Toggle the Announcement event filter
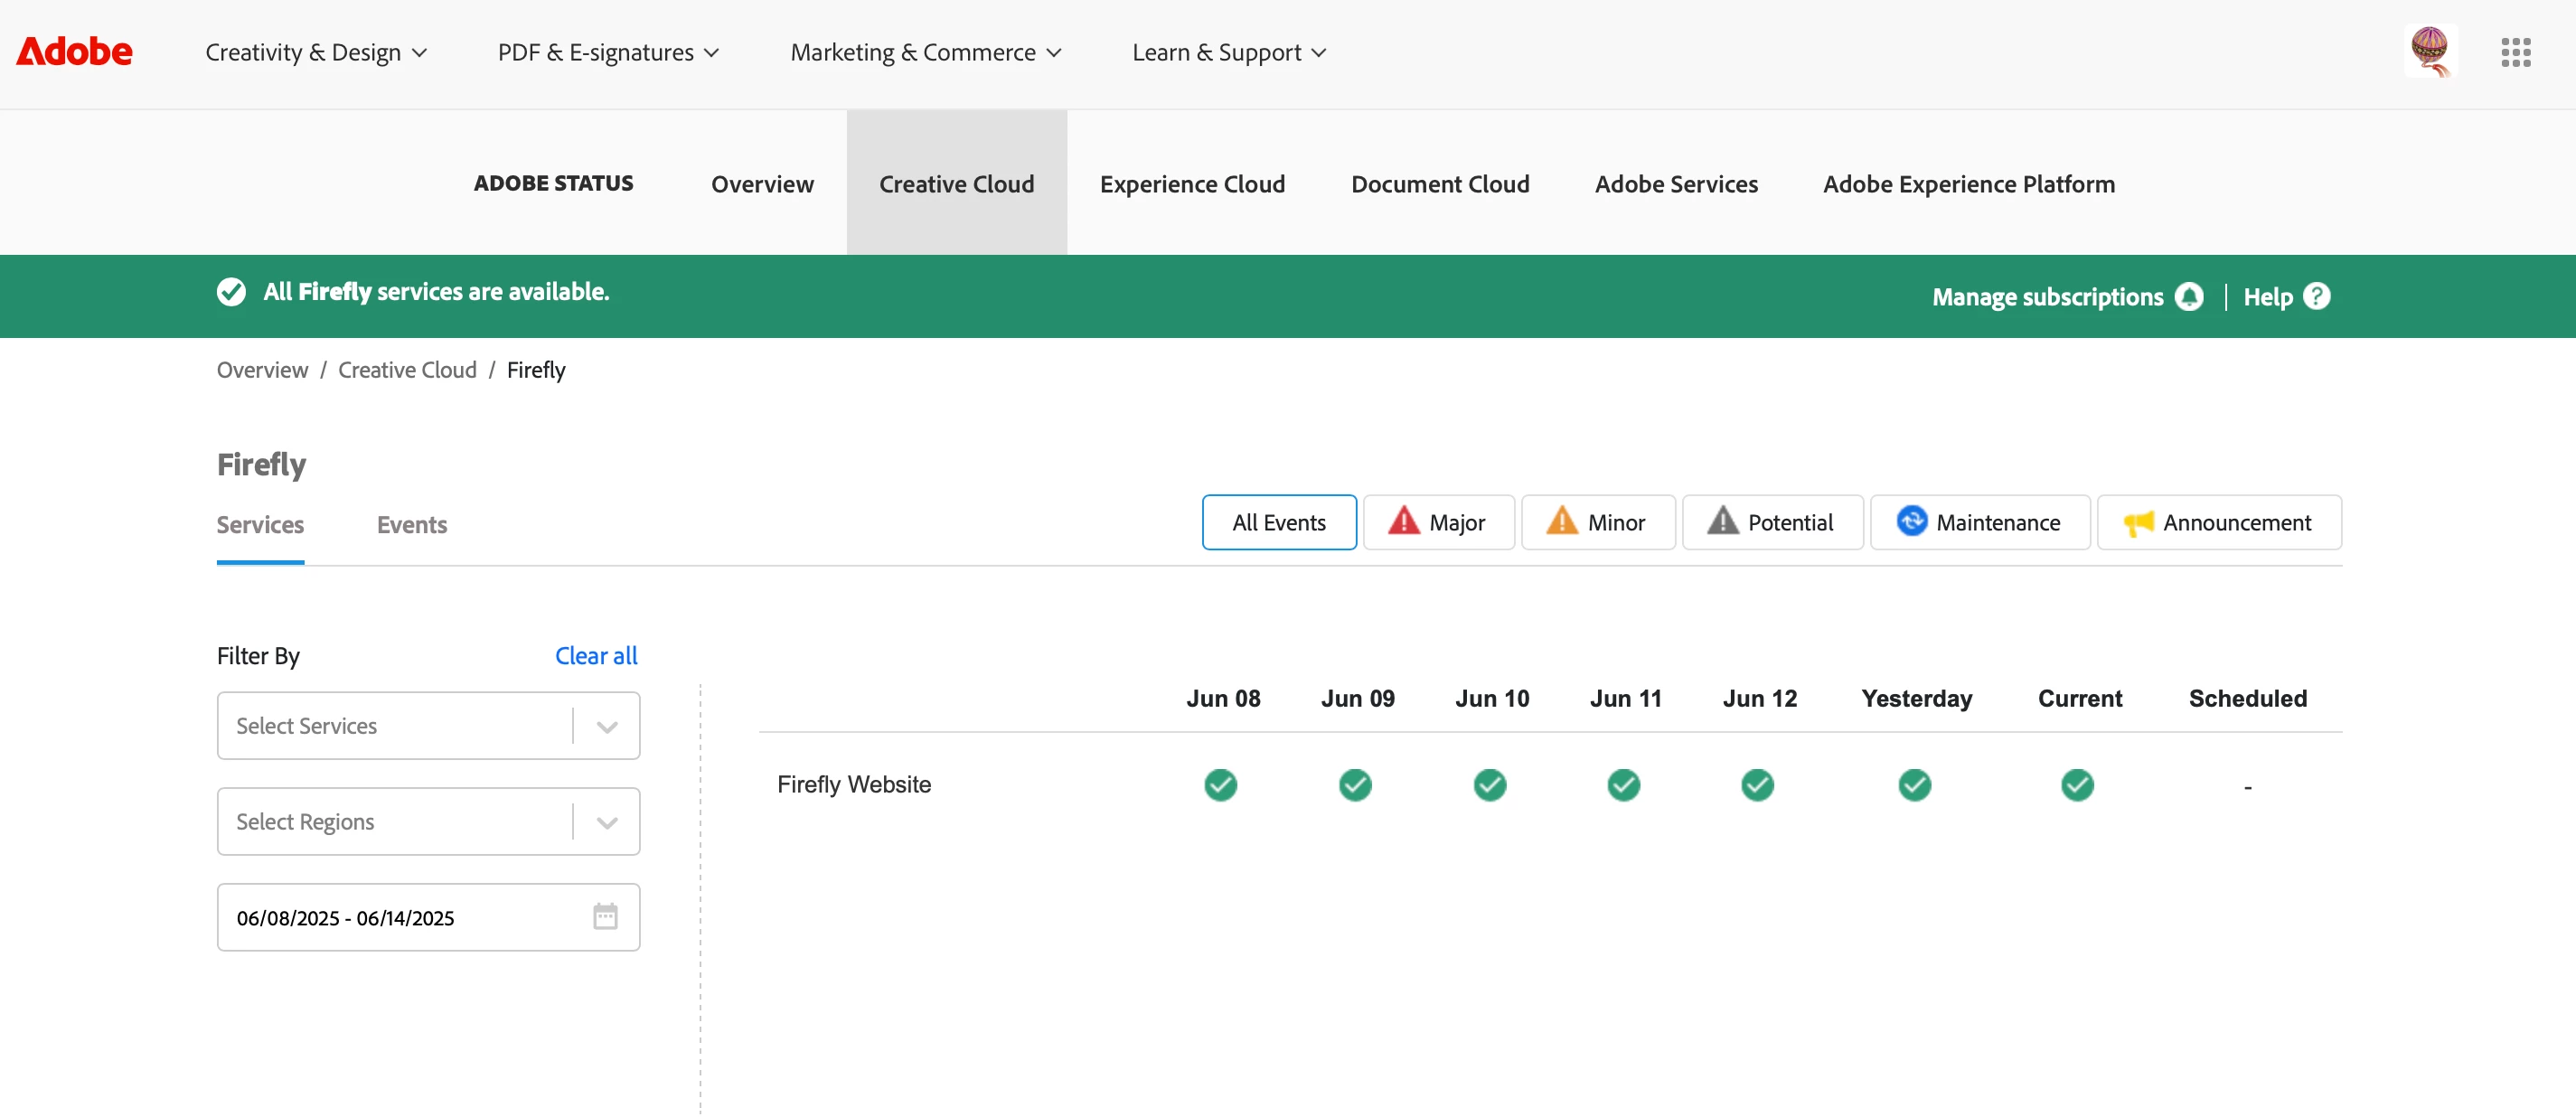2576x1117 pixels. [x=2218, y=523]
